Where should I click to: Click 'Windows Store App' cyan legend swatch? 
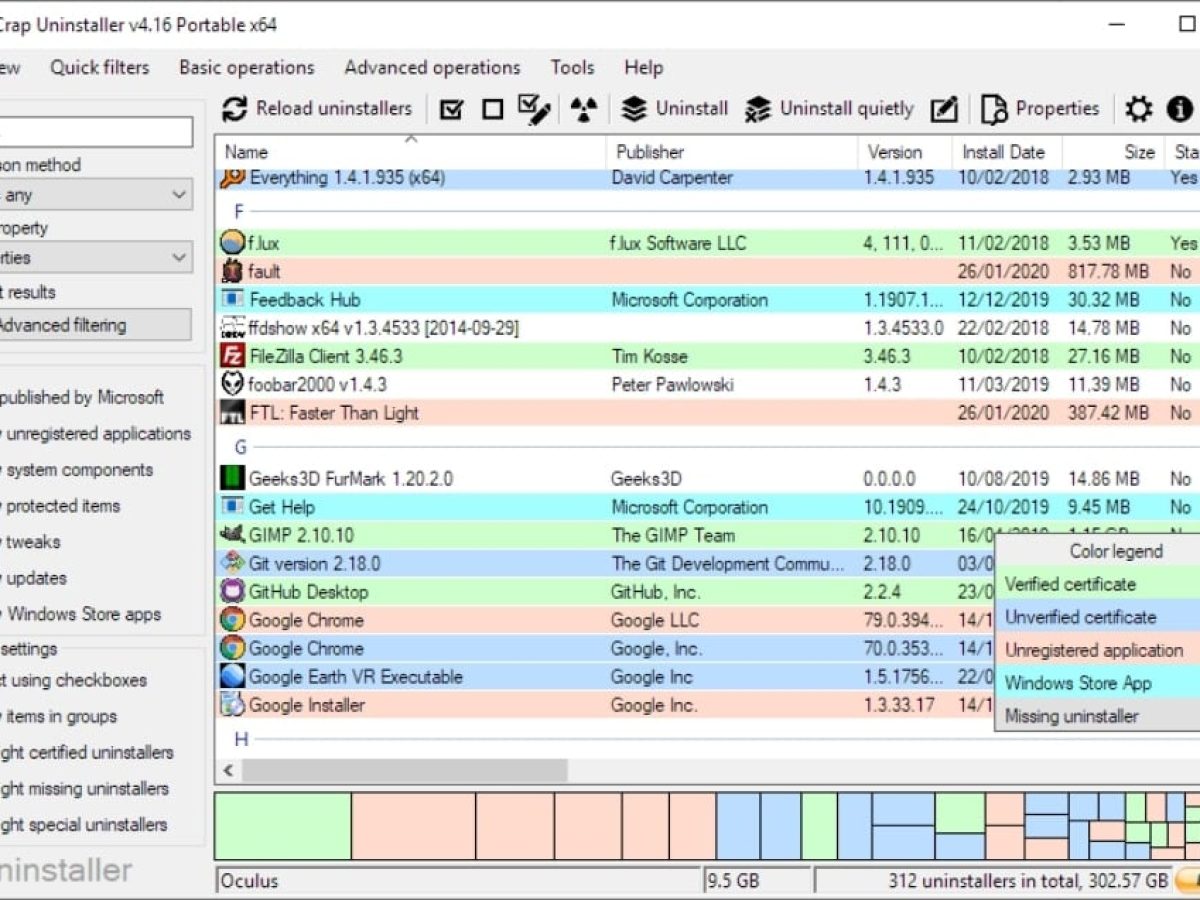(x=1078, y=683)
